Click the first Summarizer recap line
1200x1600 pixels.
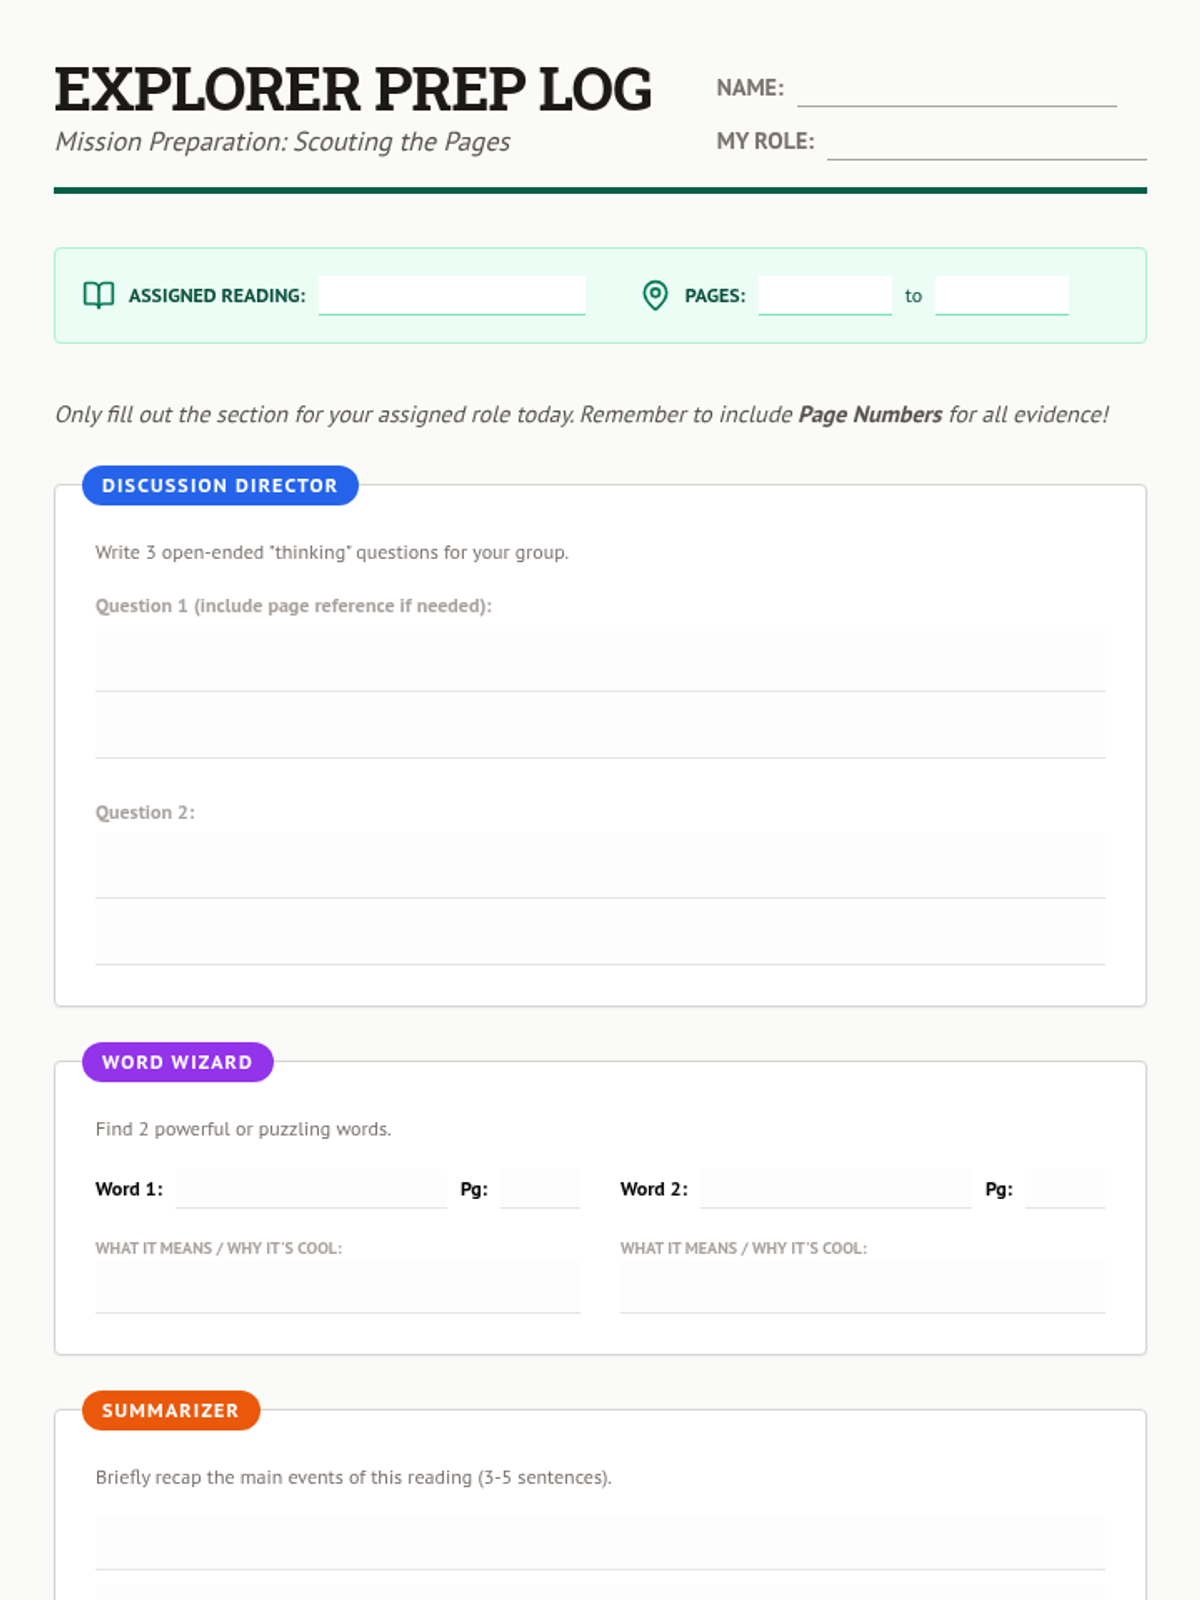[600, 1540]
